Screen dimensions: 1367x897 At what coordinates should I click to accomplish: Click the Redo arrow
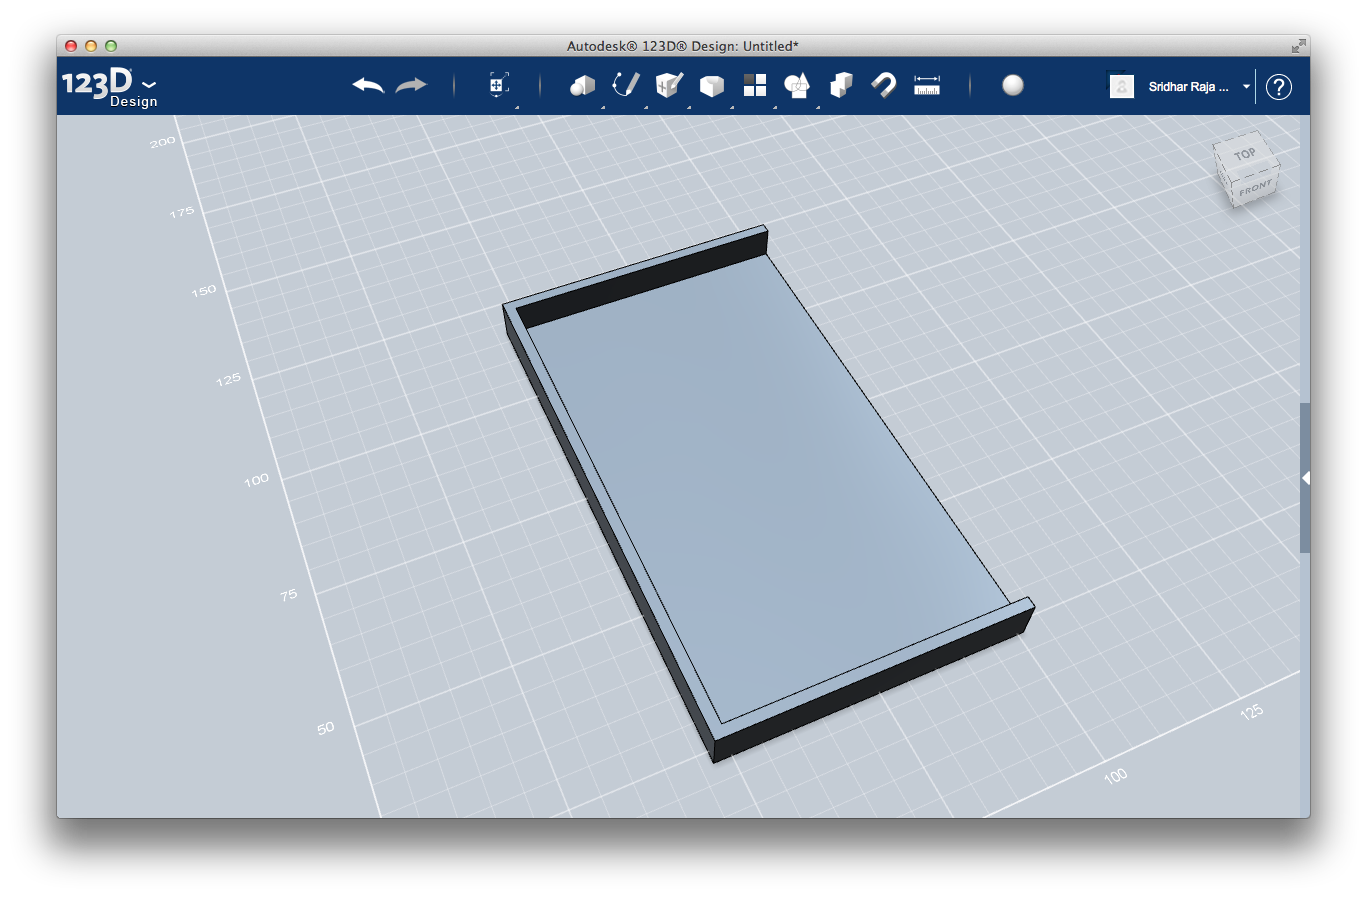point(412,86)
